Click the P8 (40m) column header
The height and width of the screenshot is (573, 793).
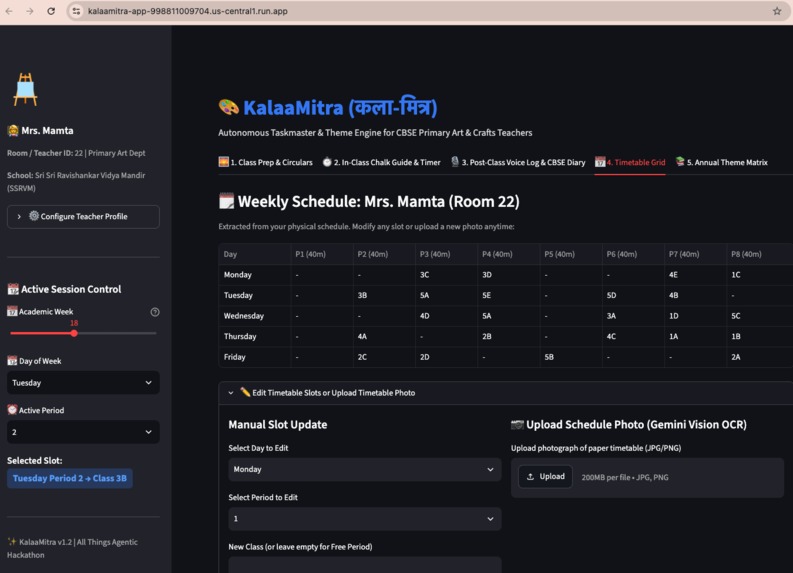coord(759,254)
